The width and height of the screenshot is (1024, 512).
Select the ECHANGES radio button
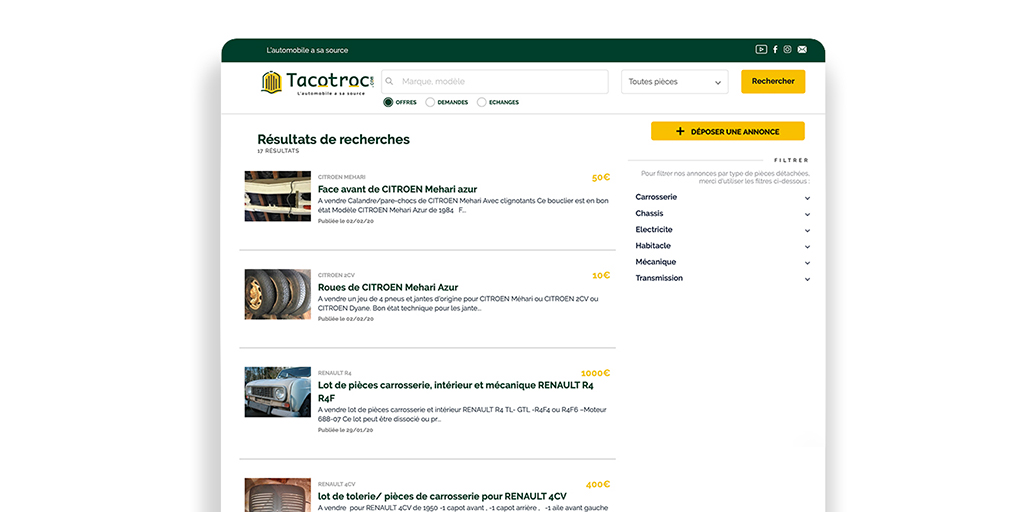pyautogui.click(x=482, y=102)
